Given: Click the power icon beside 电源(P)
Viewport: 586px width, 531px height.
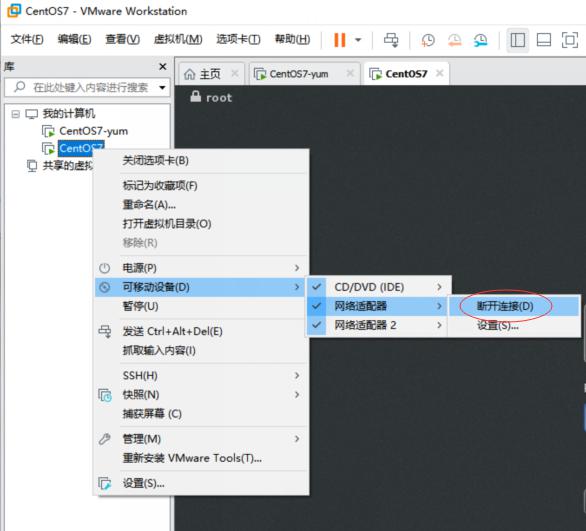Looking at the screenshot, I should 104,268.
